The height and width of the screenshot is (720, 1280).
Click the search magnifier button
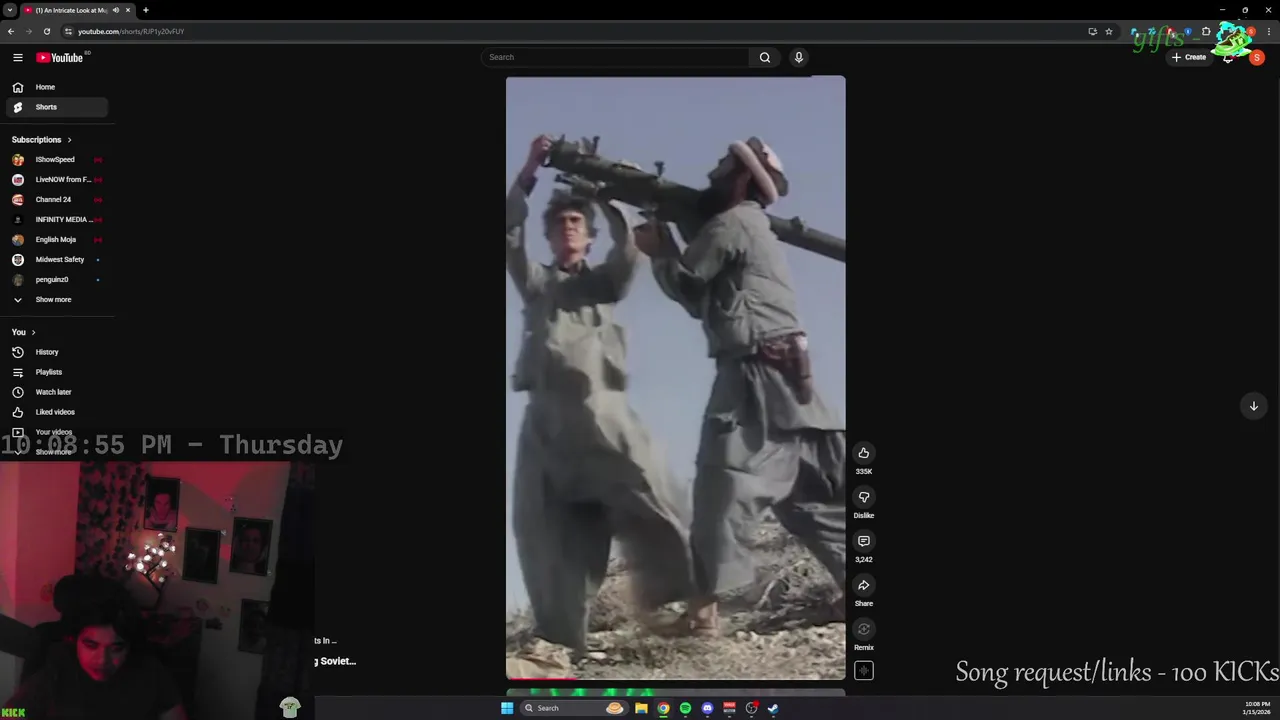tap(765, 57)
